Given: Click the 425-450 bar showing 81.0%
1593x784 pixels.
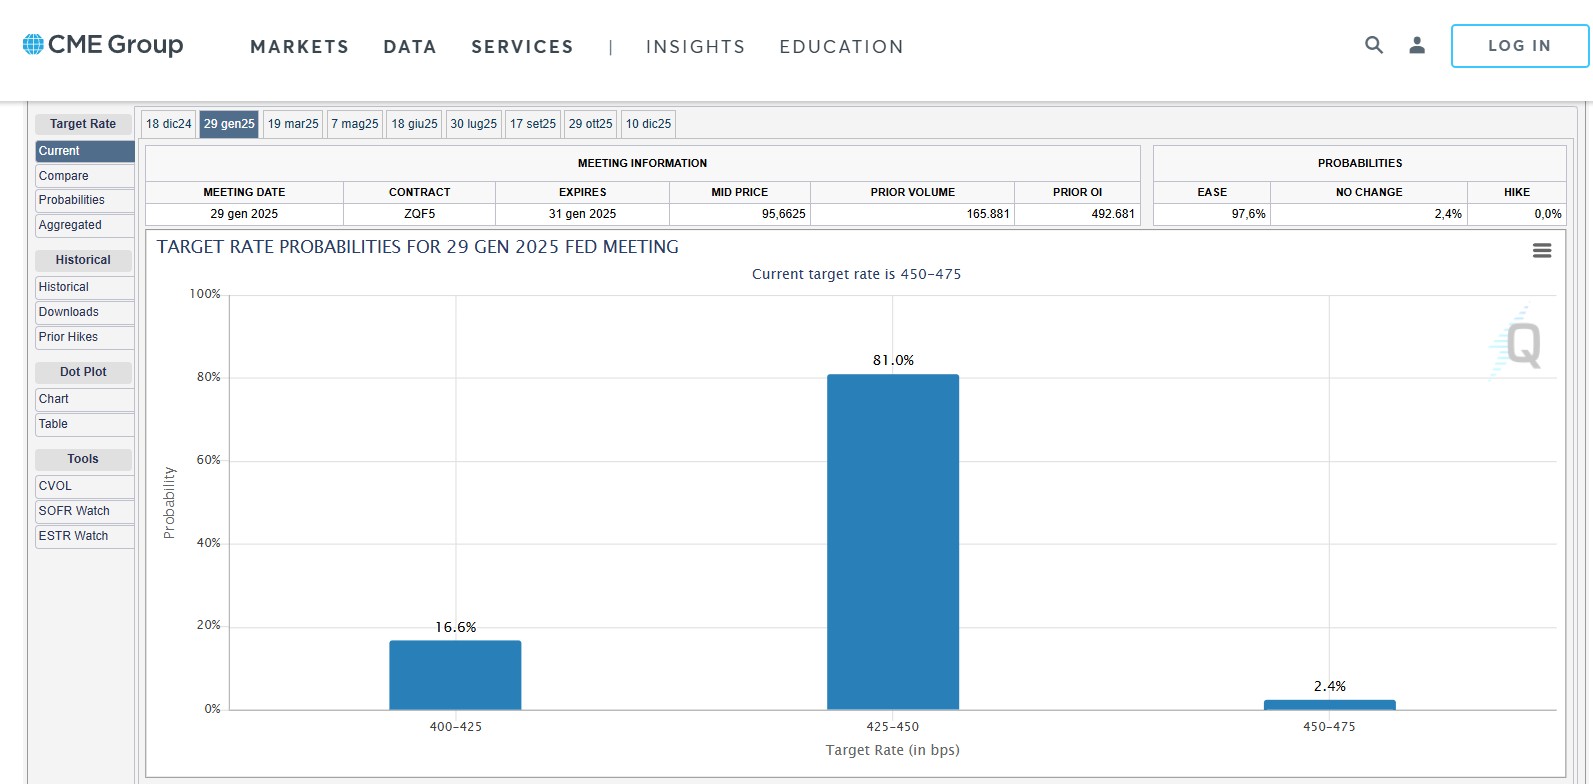Looking at the screenshot, I should pos(892,541).
